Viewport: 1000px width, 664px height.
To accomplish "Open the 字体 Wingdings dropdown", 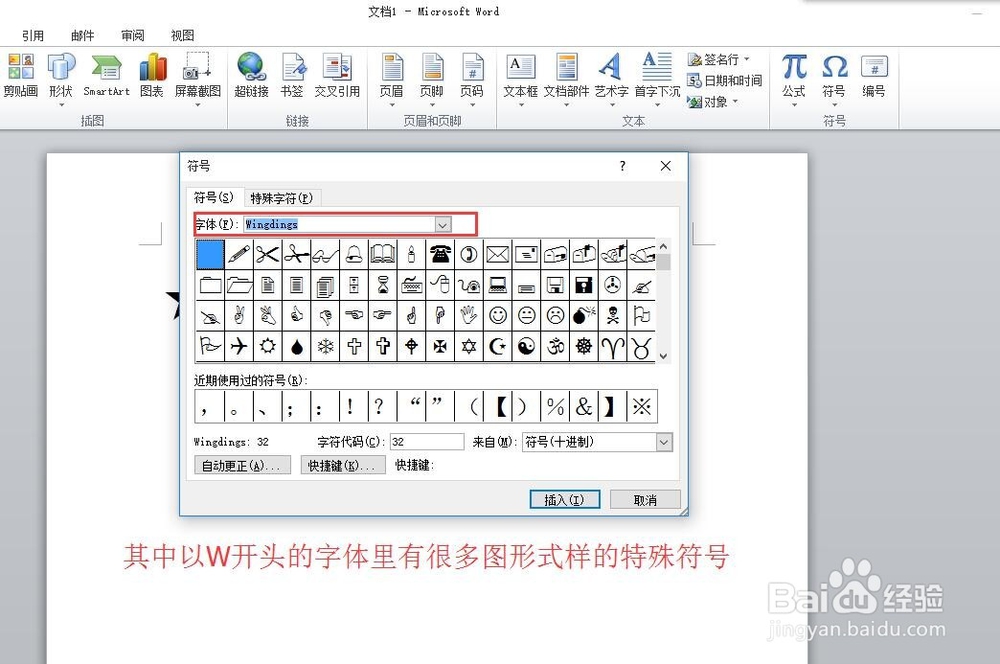I will [x=443, y=224].
